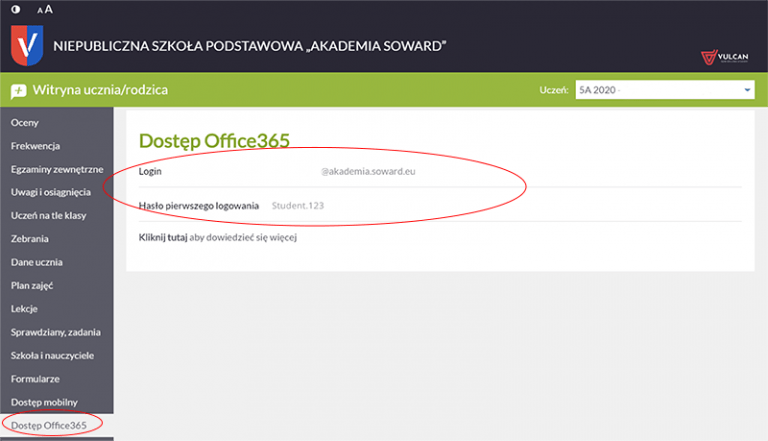Open the Oceny menu item
This screenshot has width=768, height=441.
coord(24,123)
